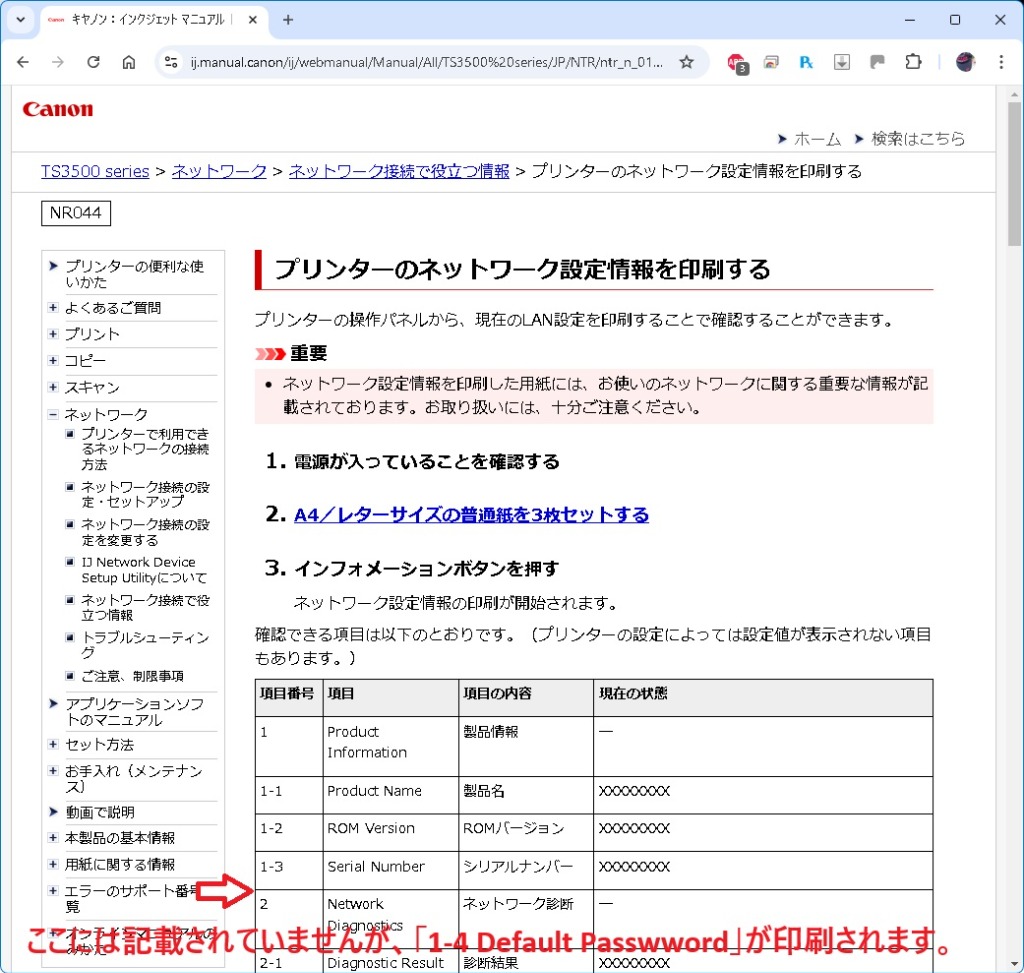Open TS3500 series breadcrumb link
This screenshot has height=973, width=1024.
95,171
